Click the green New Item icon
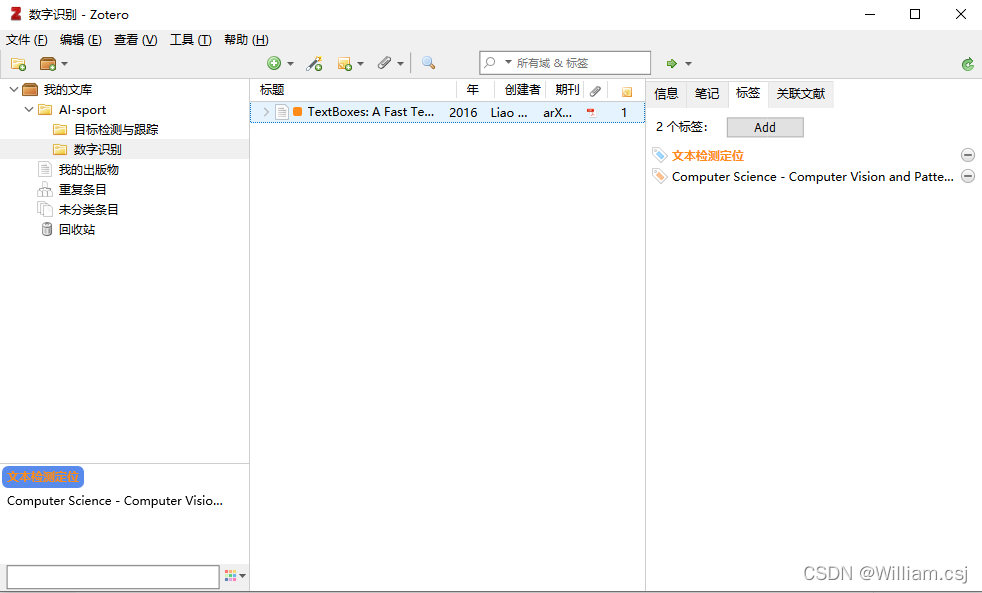 click(274, 63)
